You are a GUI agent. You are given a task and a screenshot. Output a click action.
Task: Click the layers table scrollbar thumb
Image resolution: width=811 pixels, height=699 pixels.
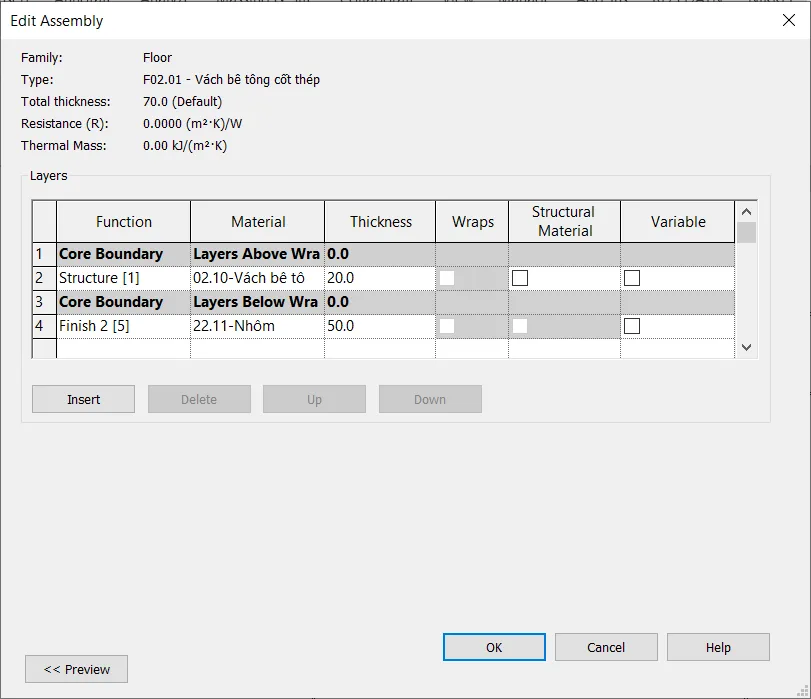click(746, 232)
